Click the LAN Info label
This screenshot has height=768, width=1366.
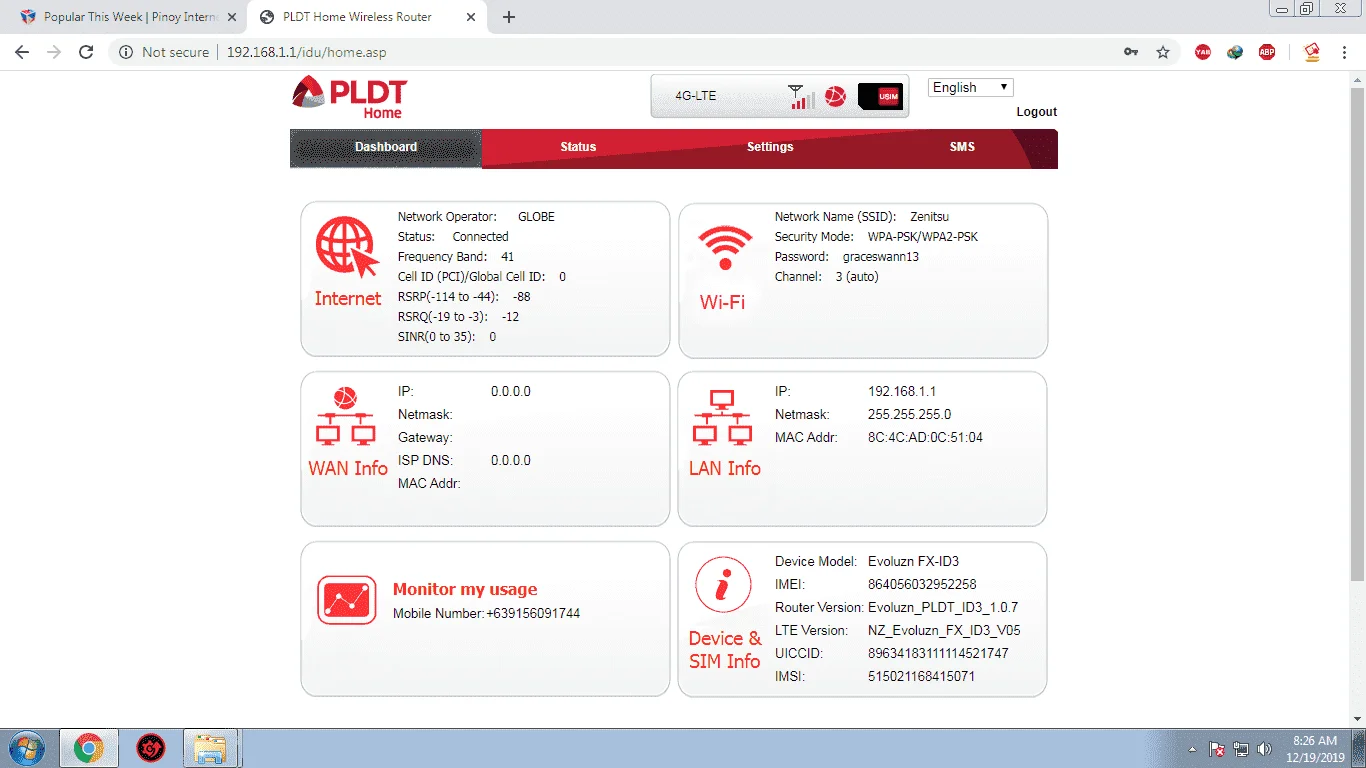[725, 468]
